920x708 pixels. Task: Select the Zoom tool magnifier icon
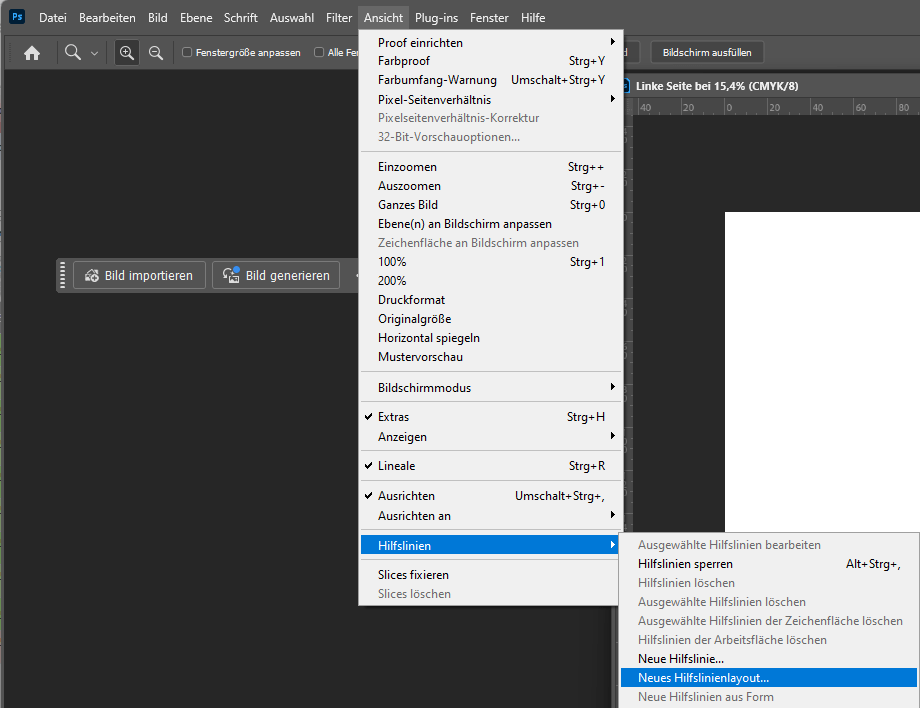click(73, 53)
